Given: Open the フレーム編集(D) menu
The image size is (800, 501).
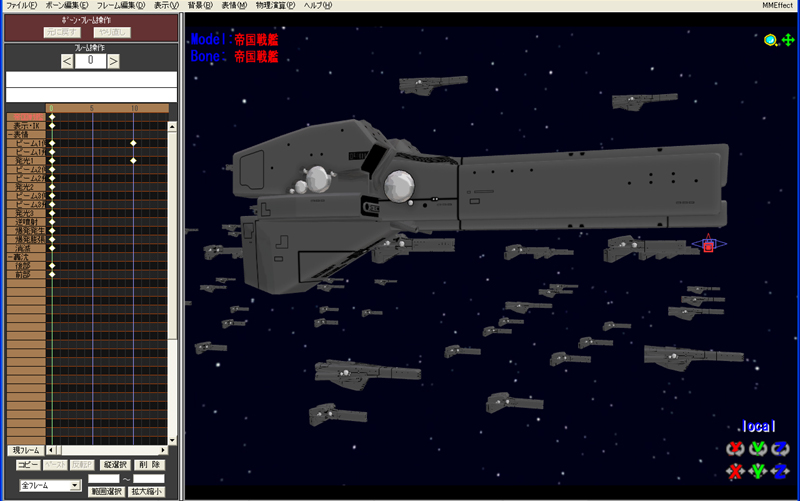Looking at the screenshot, I should click(x=121, y=5).
